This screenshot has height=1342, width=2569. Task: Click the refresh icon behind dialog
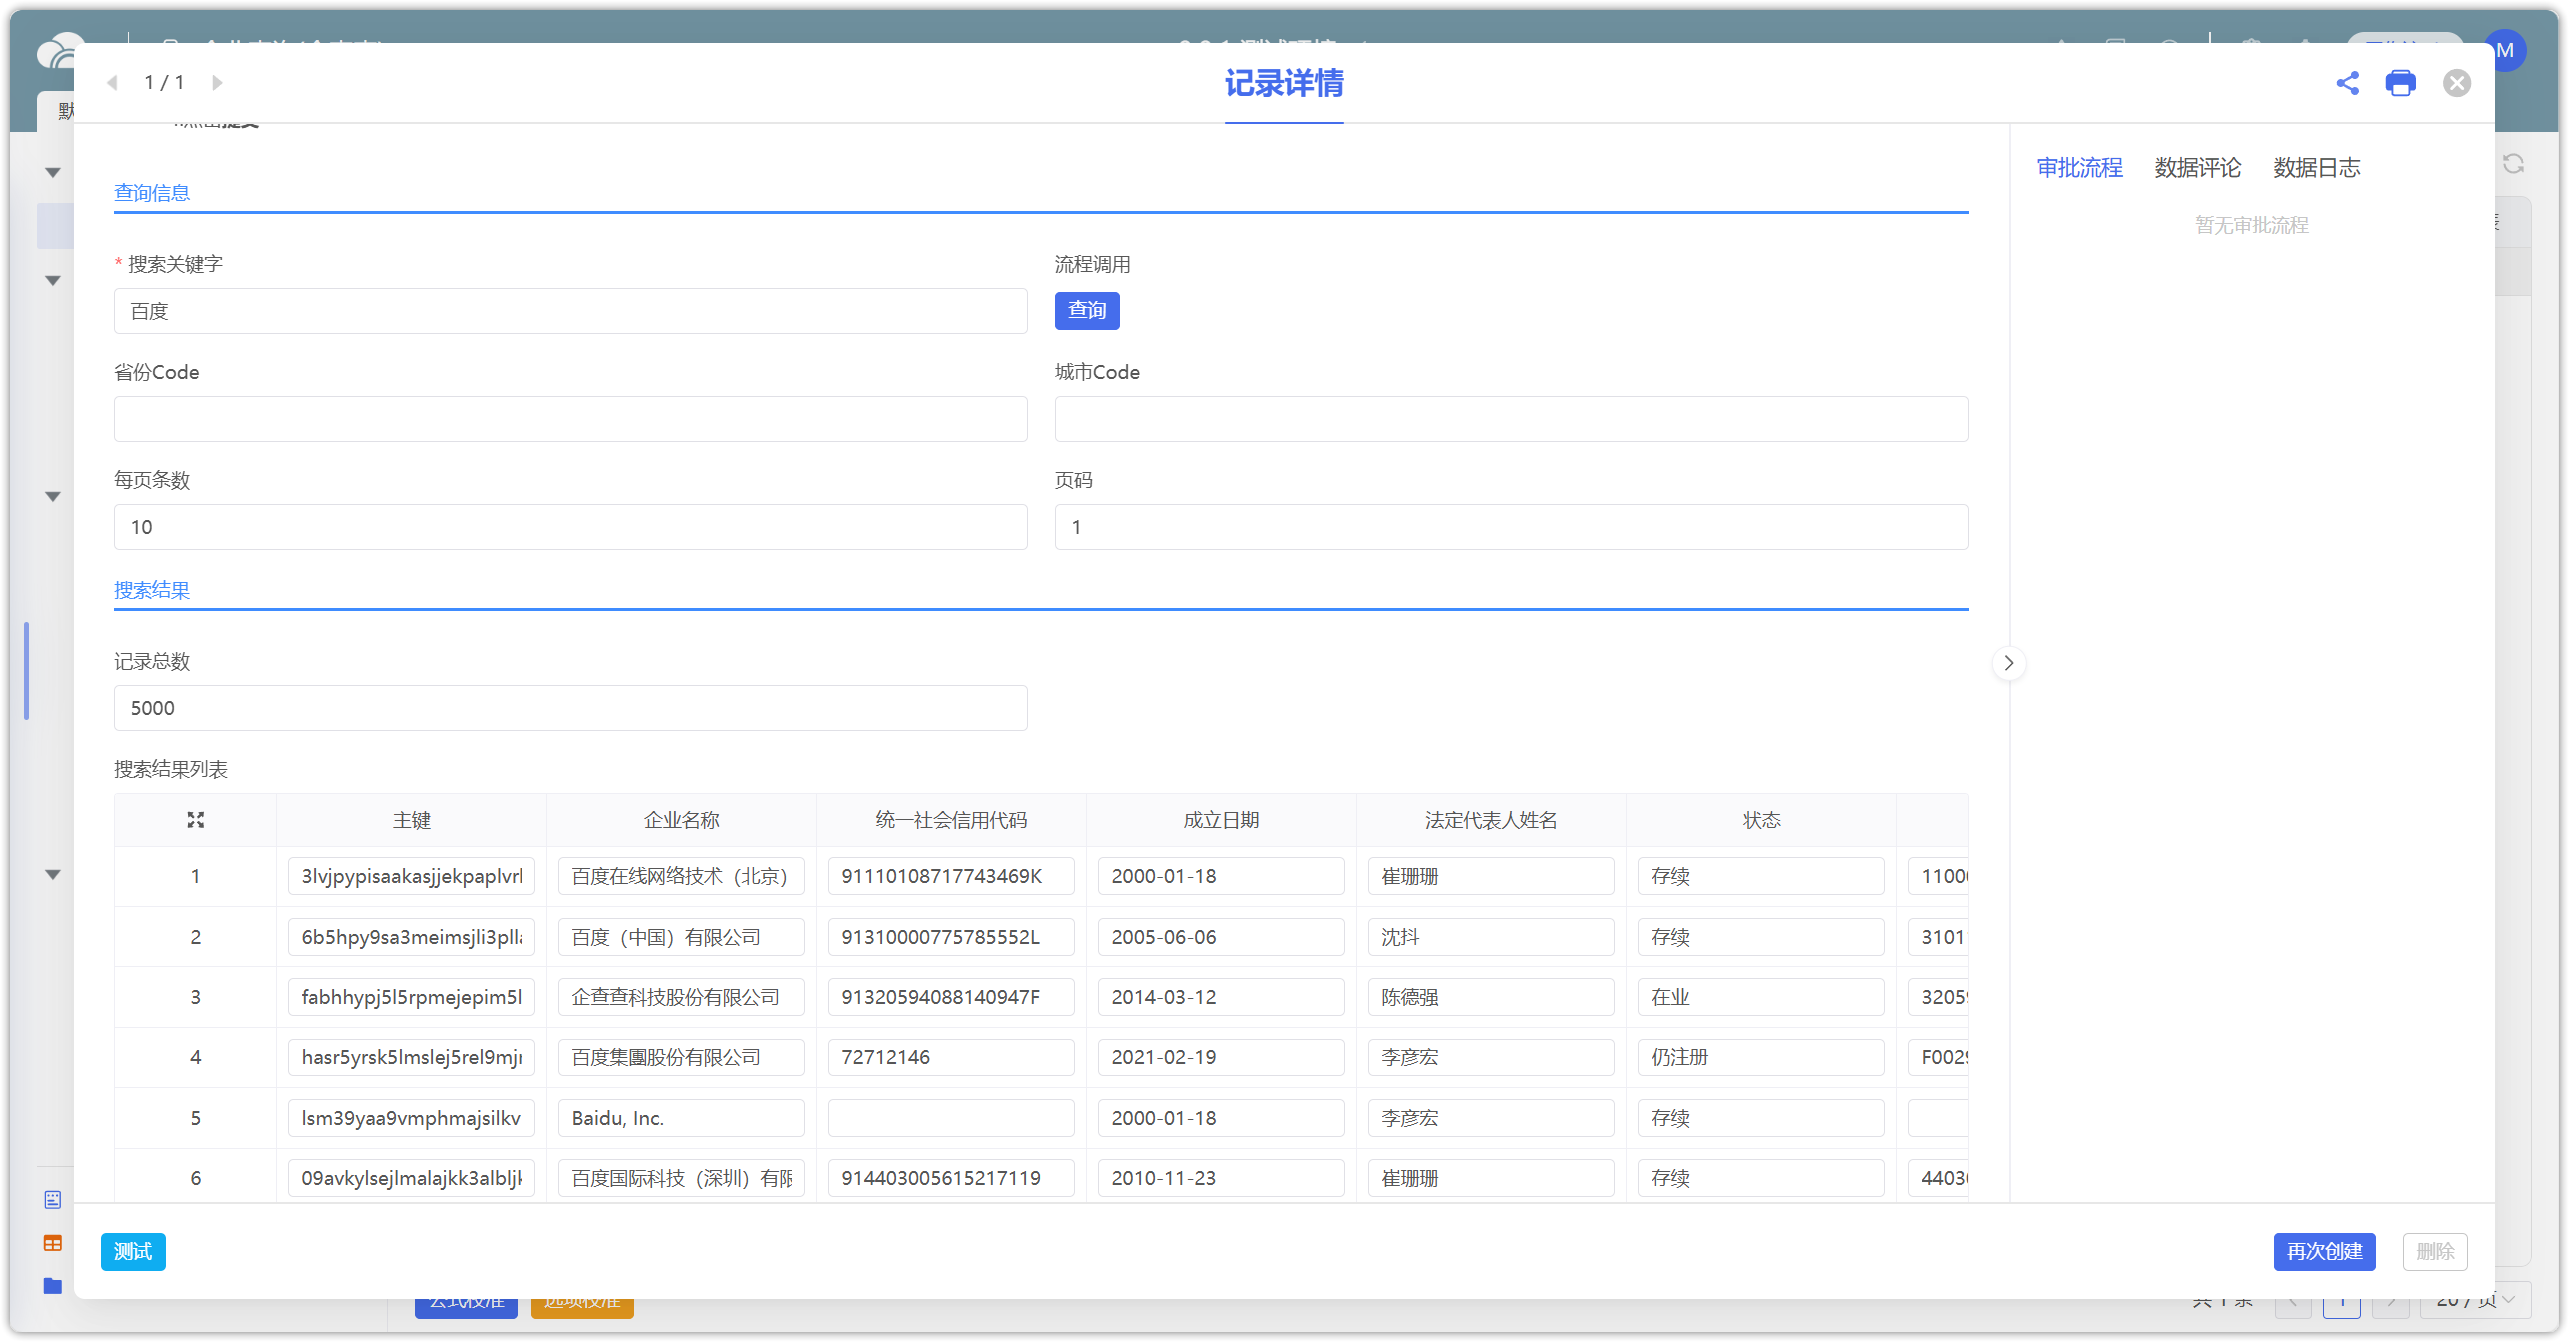coord(2513,164)
